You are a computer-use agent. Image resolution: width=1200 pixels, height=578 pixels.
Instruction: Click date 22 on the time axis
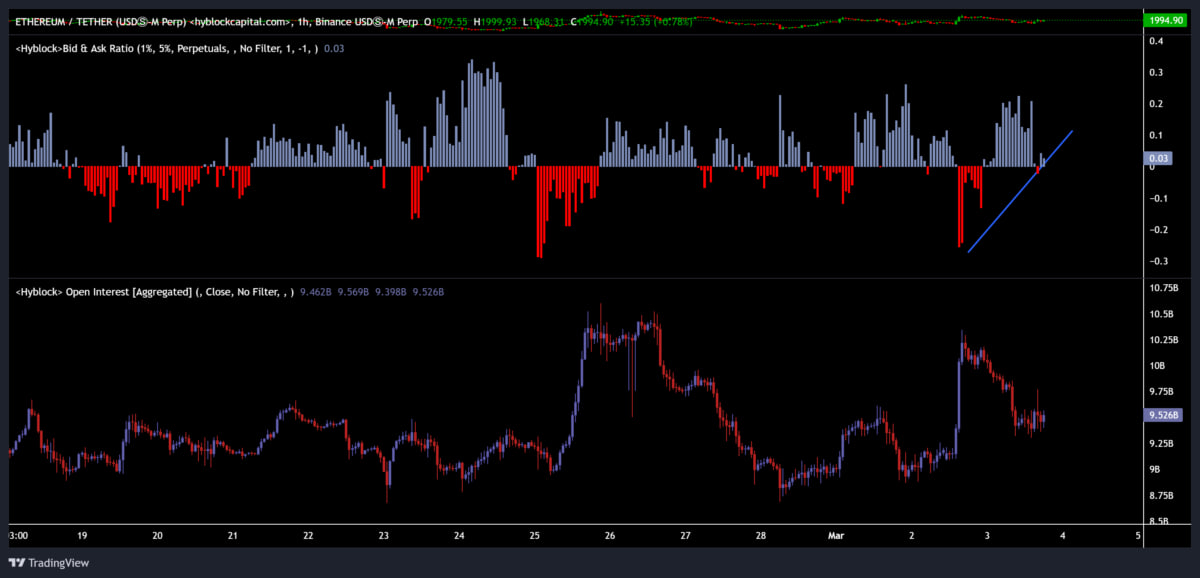tap(308, 536)
